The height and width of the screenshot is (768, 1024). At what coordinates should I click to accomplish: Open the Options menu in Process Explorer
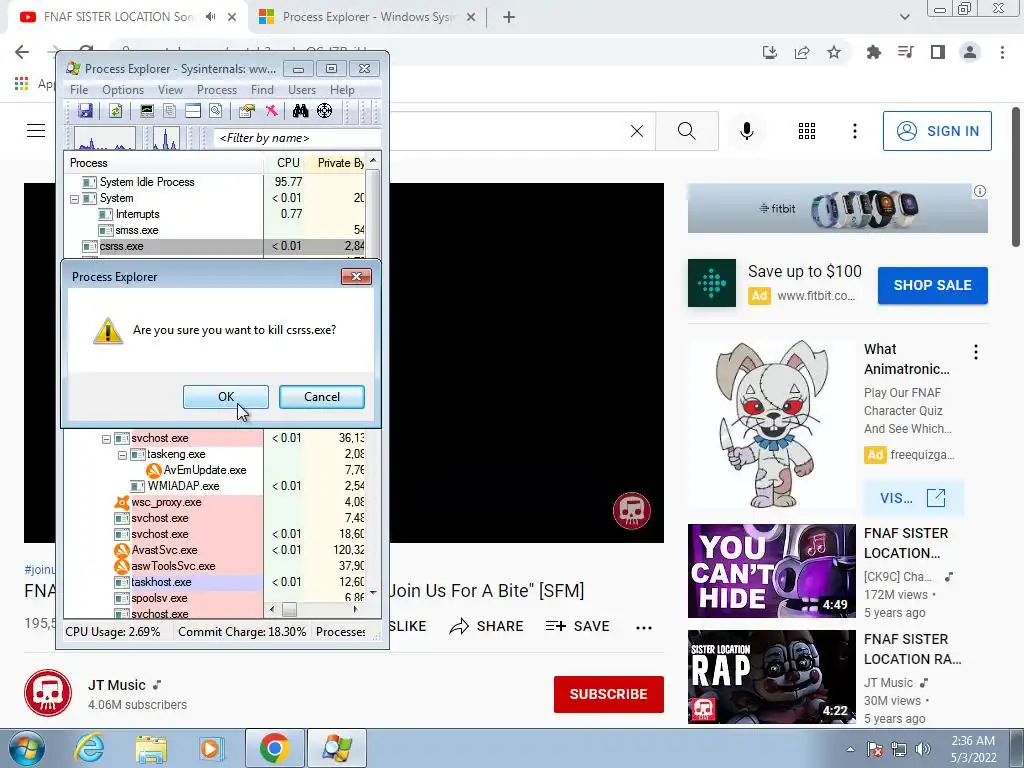123,90
